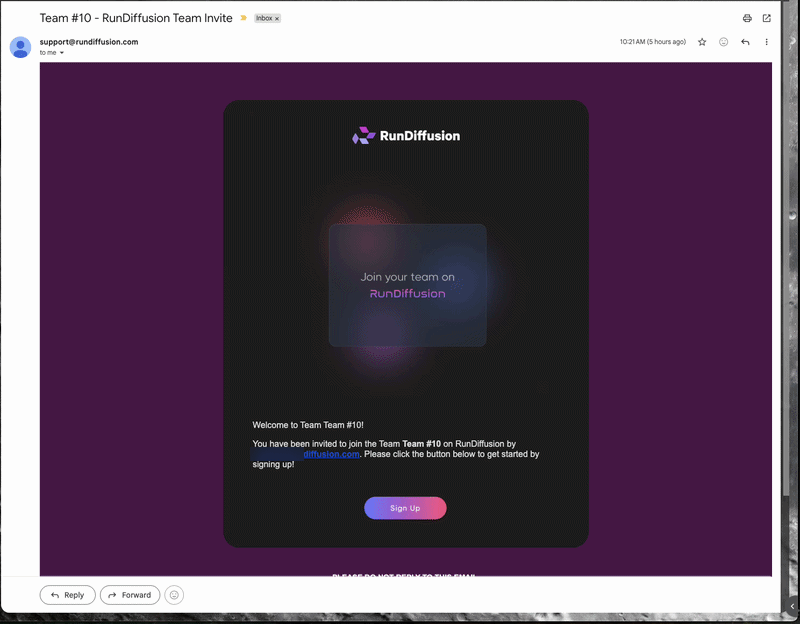
Task: Click the 'Join your team on RunDiffusion' image
Action: 407,285
